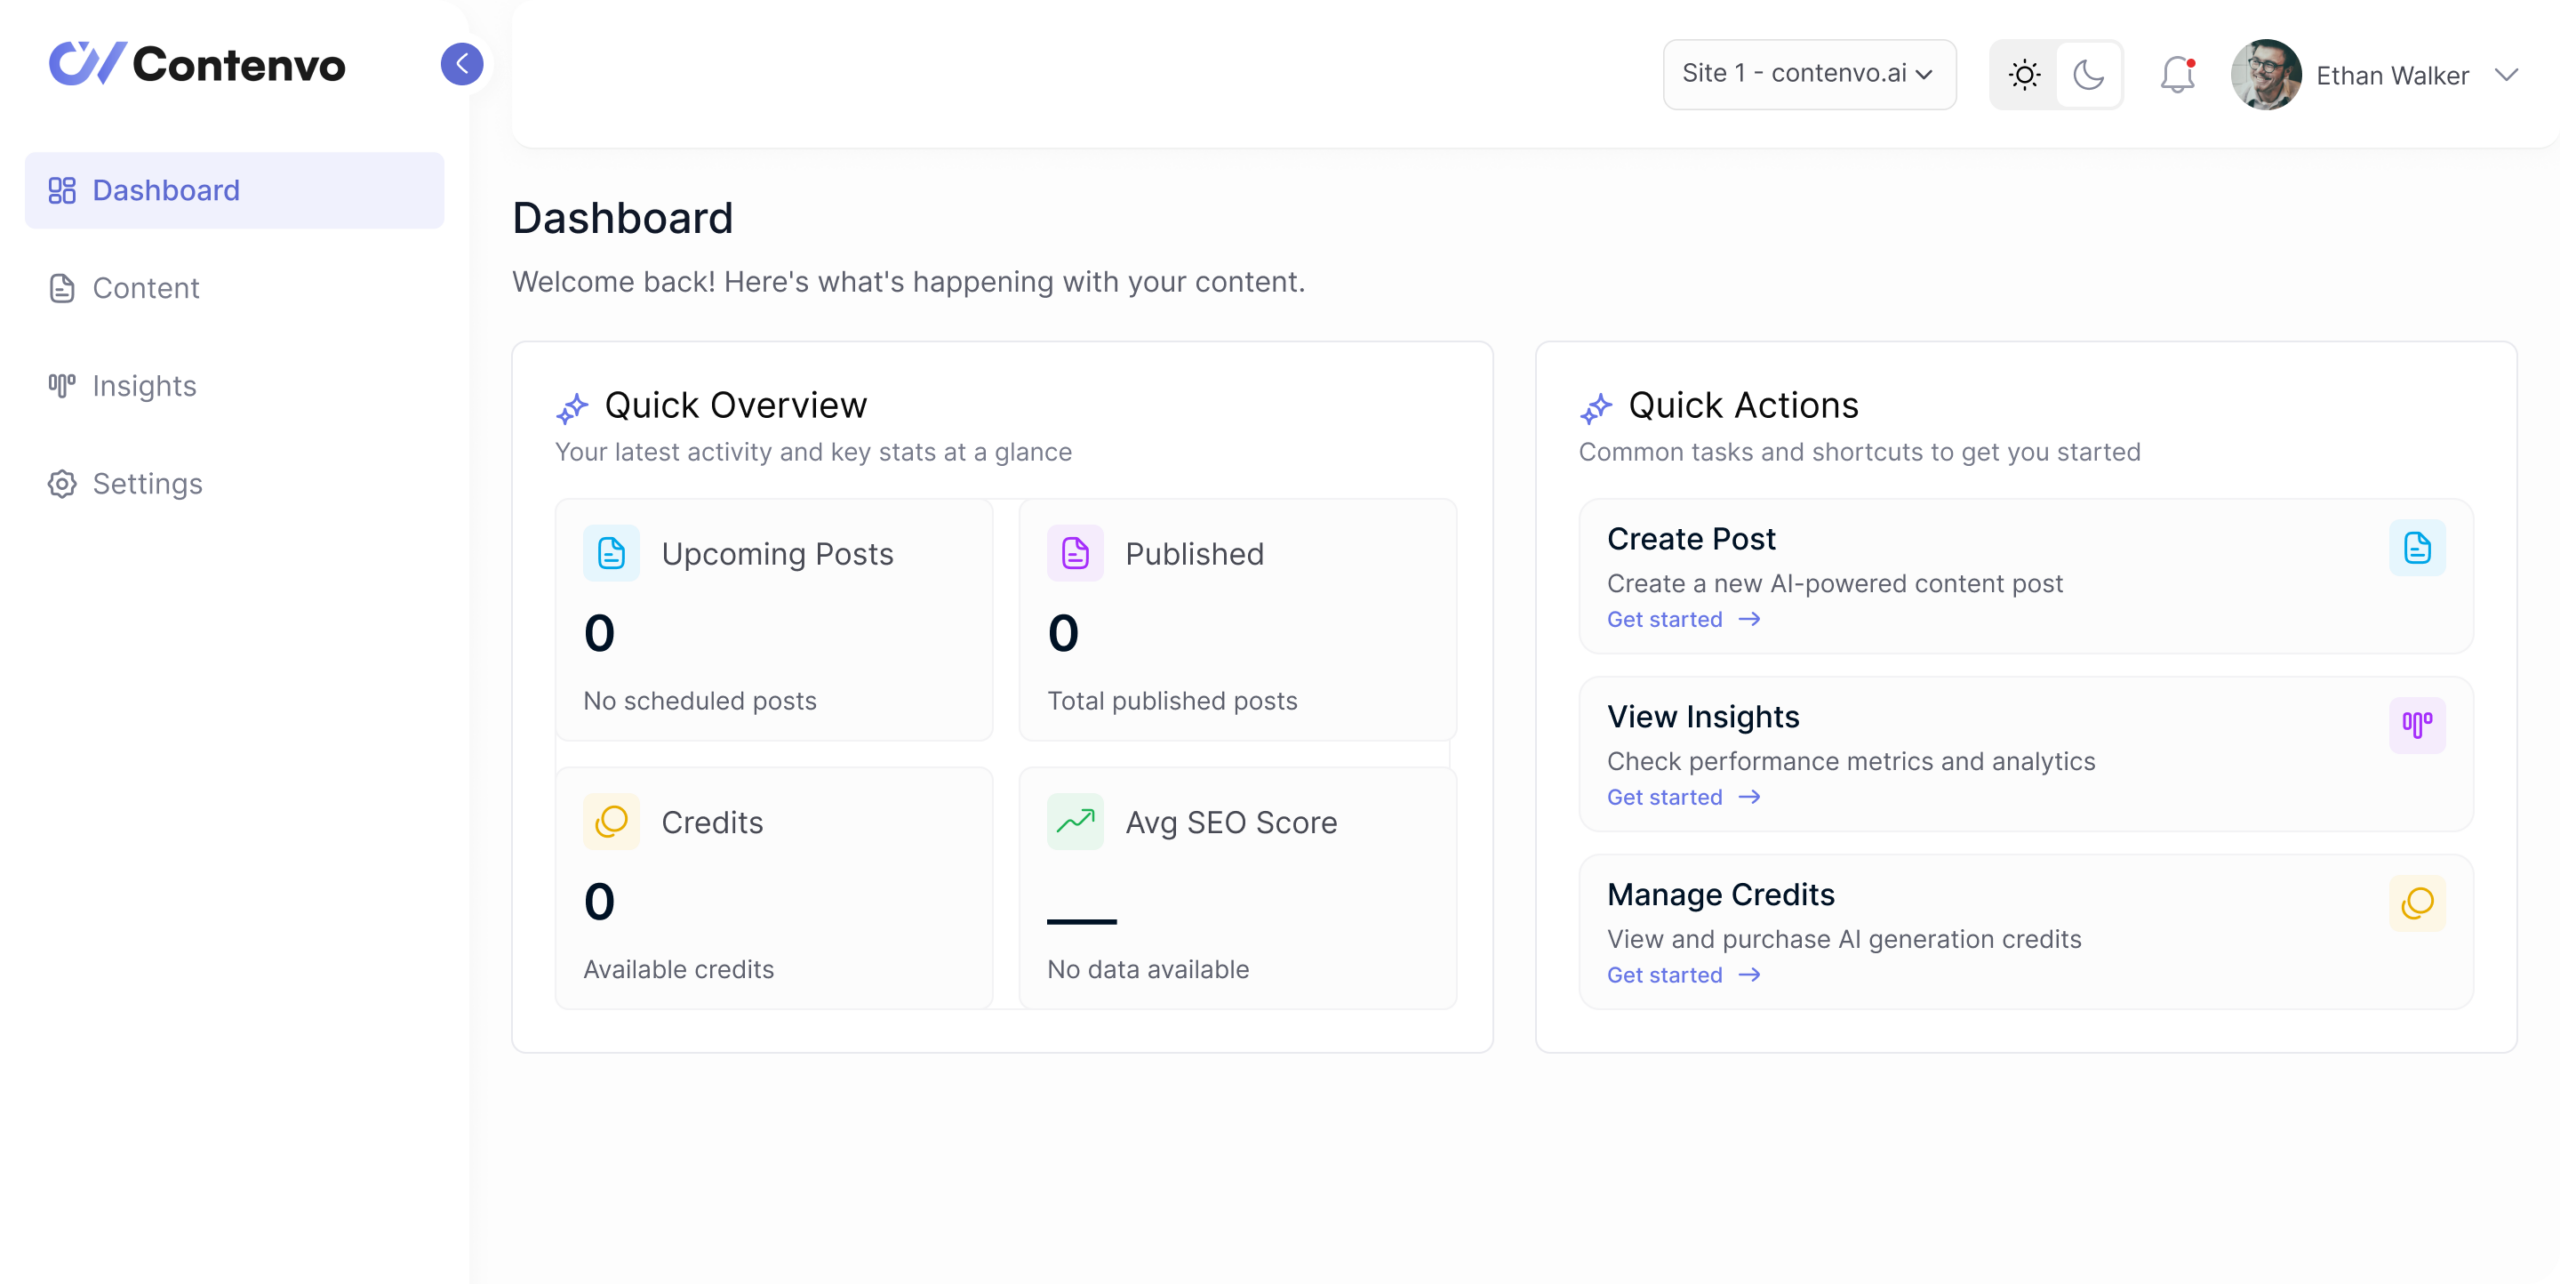
Task: Navigate to the Dashboard menu item
Action: 166,190
